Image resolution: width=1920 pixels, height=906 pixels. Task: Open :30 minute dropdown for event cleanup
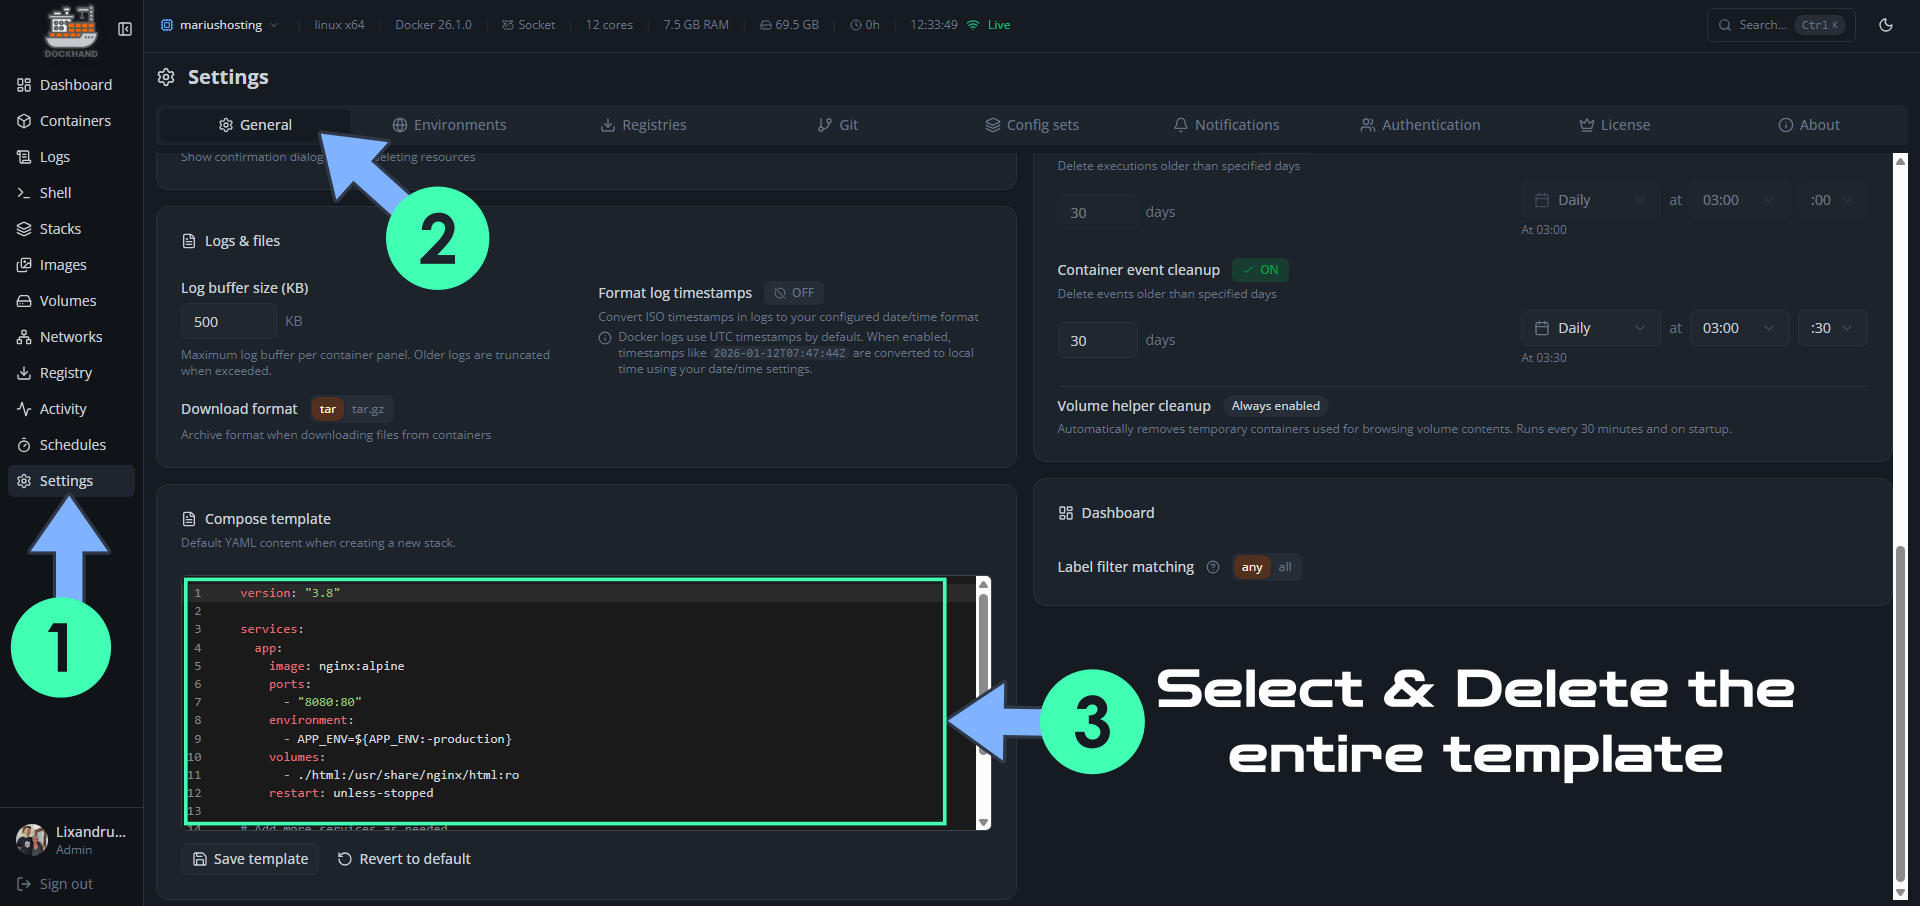1832,328
